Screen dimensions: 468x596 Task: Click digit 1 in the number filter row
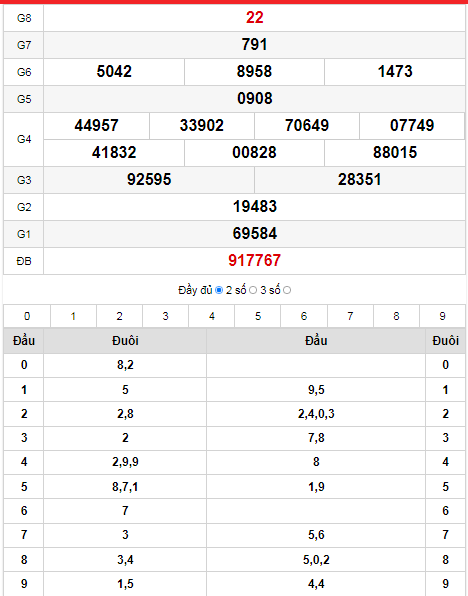click(x=73, y=316)
